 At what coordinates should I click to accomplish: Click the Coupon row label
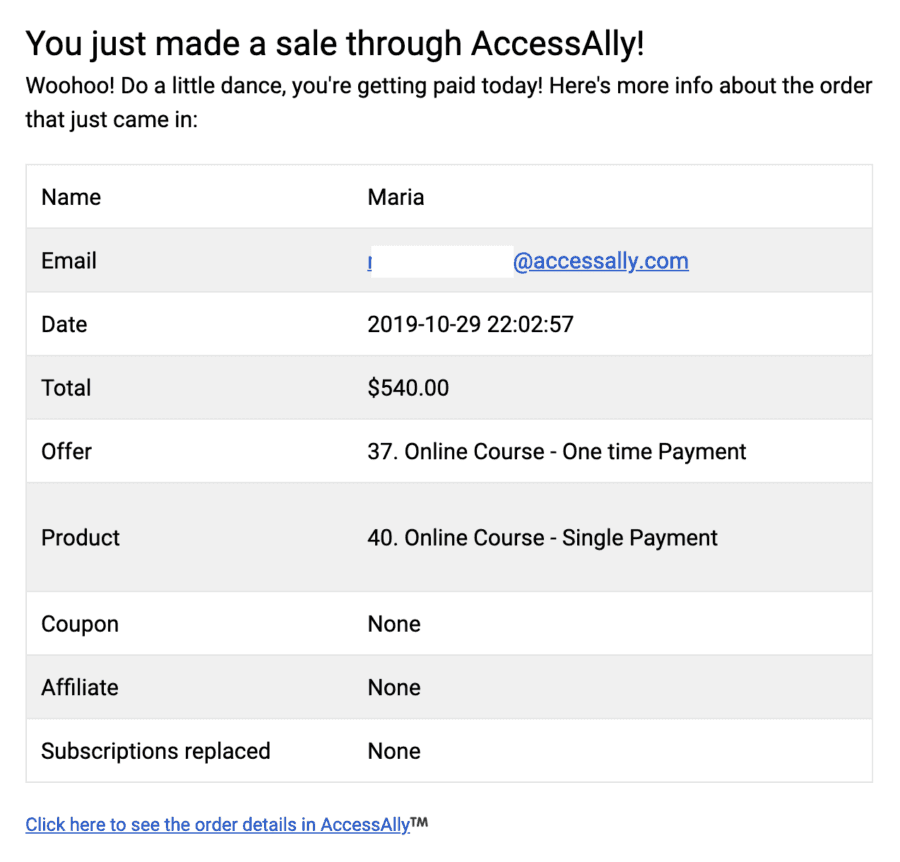(80, 624)
